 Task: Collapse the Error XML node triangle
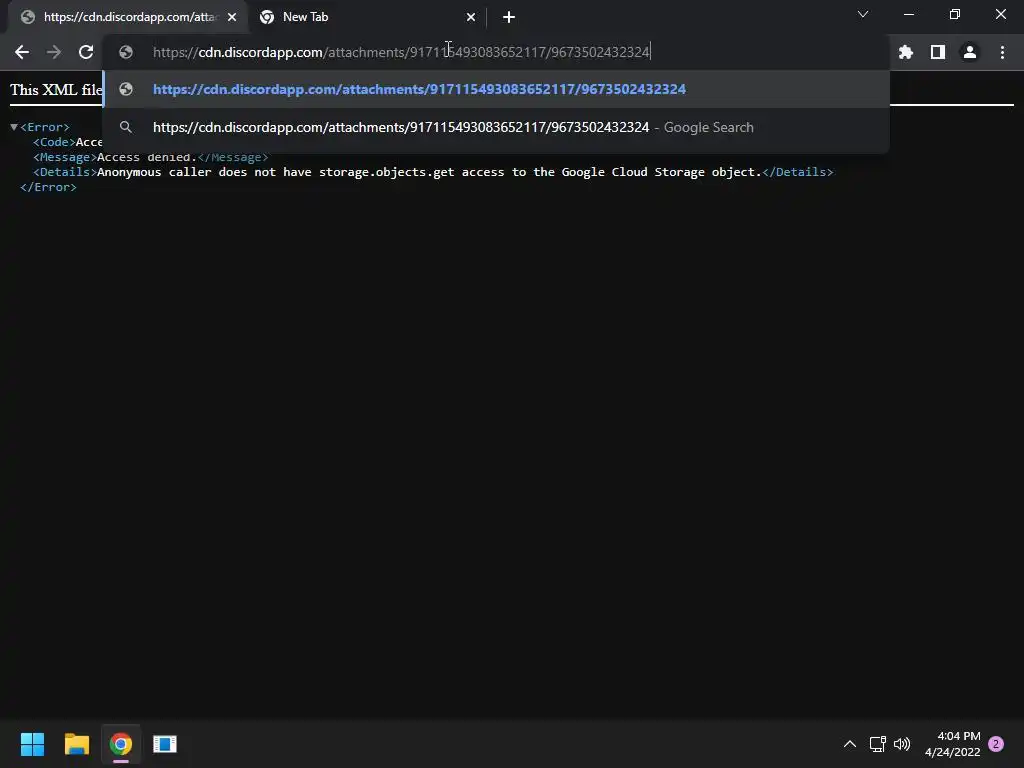pos(14,127)
